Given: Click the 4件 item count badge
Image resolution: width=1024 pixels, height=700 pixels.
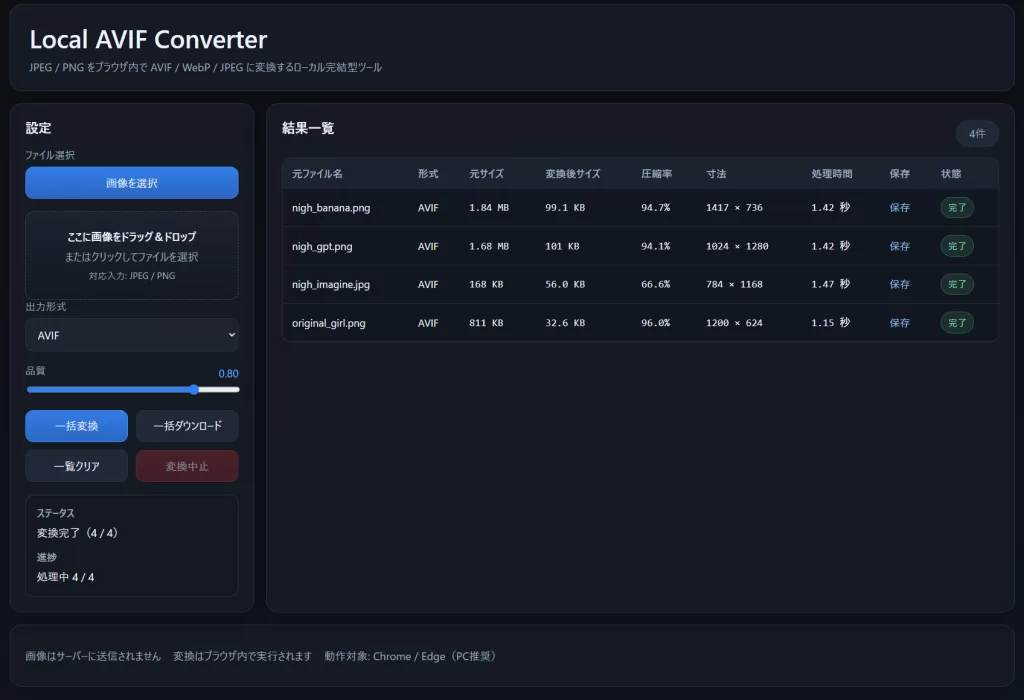Looking at the screenshot, I should pos(976,133).
